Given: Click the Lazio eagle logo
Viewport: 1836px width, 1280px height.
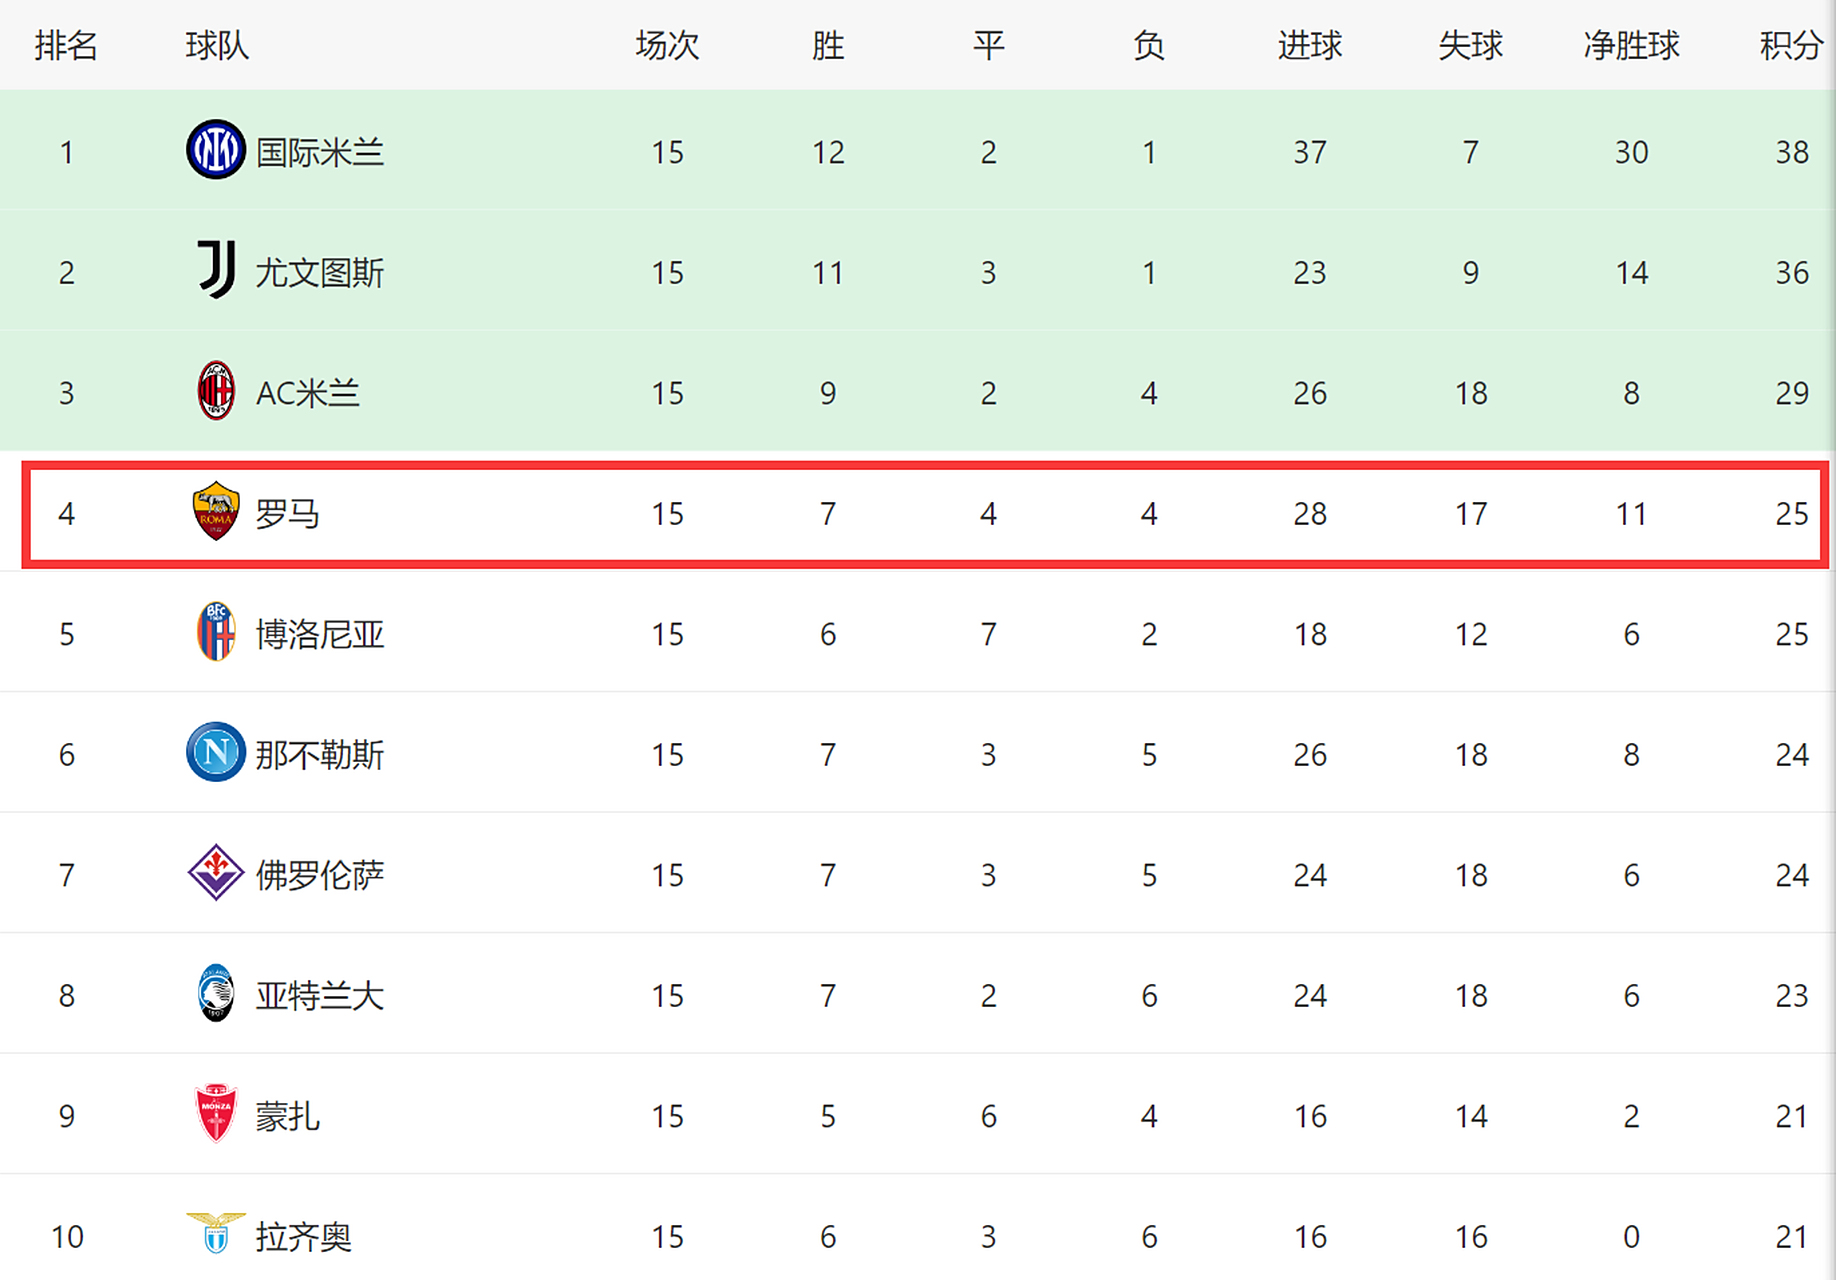Looking at the screenshot, I should (x=216, y=1233).
